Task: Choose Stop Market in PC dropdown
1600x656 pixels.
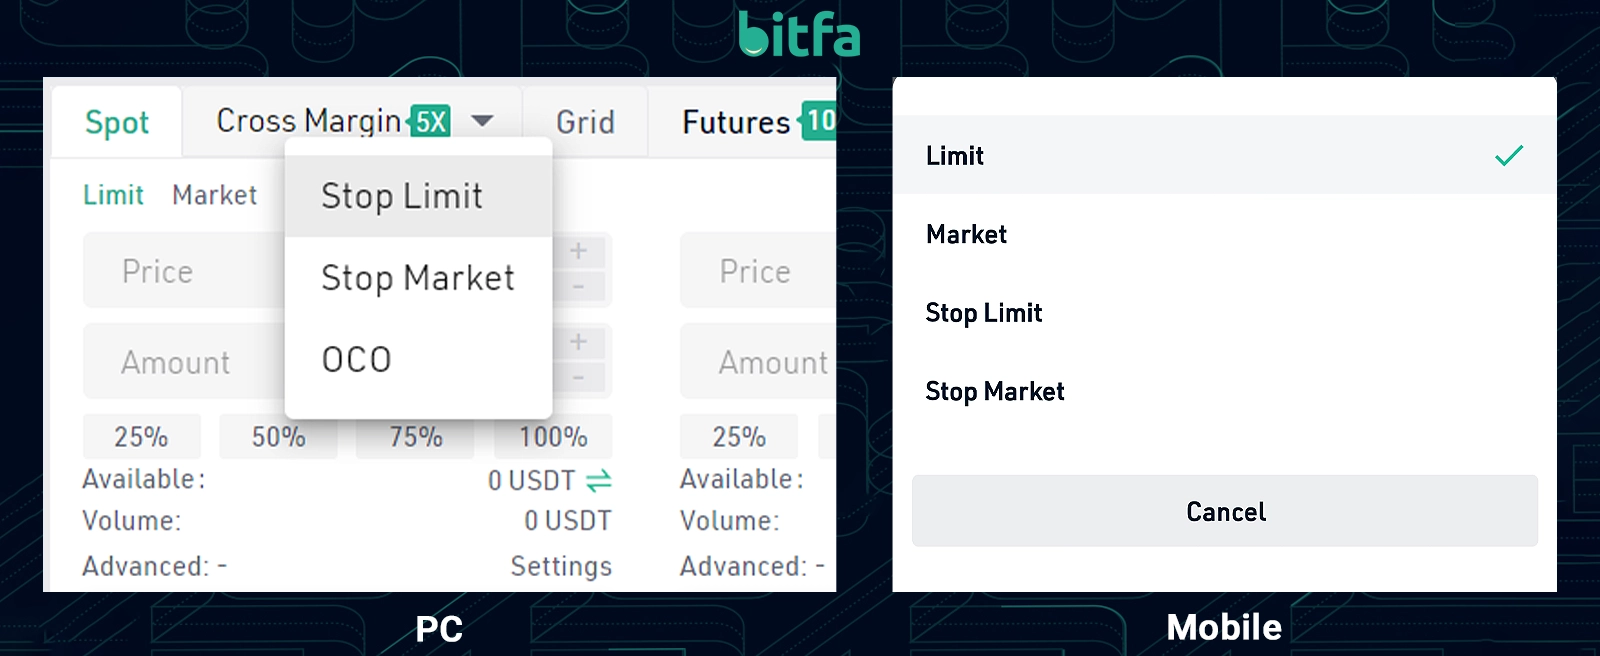Action: click(x=418, y=277)
